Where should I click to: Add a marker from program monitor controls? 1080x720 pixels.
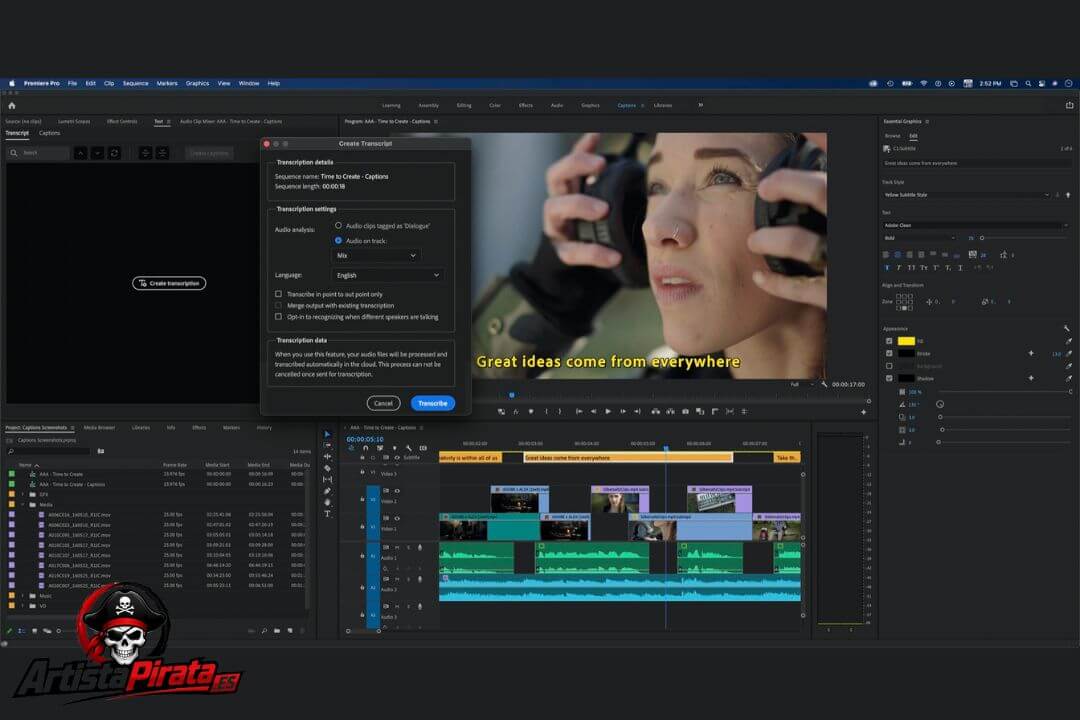(531, 411)
